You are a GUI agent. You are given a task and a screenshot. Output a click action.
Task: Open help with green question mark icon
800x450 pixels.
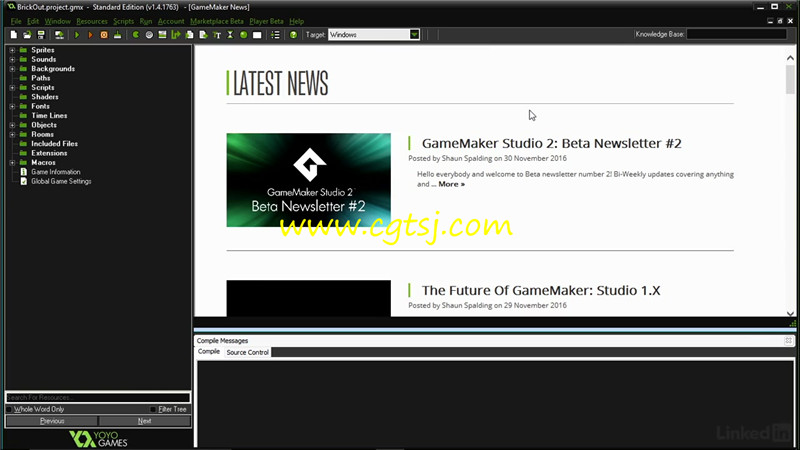[293, 35]
